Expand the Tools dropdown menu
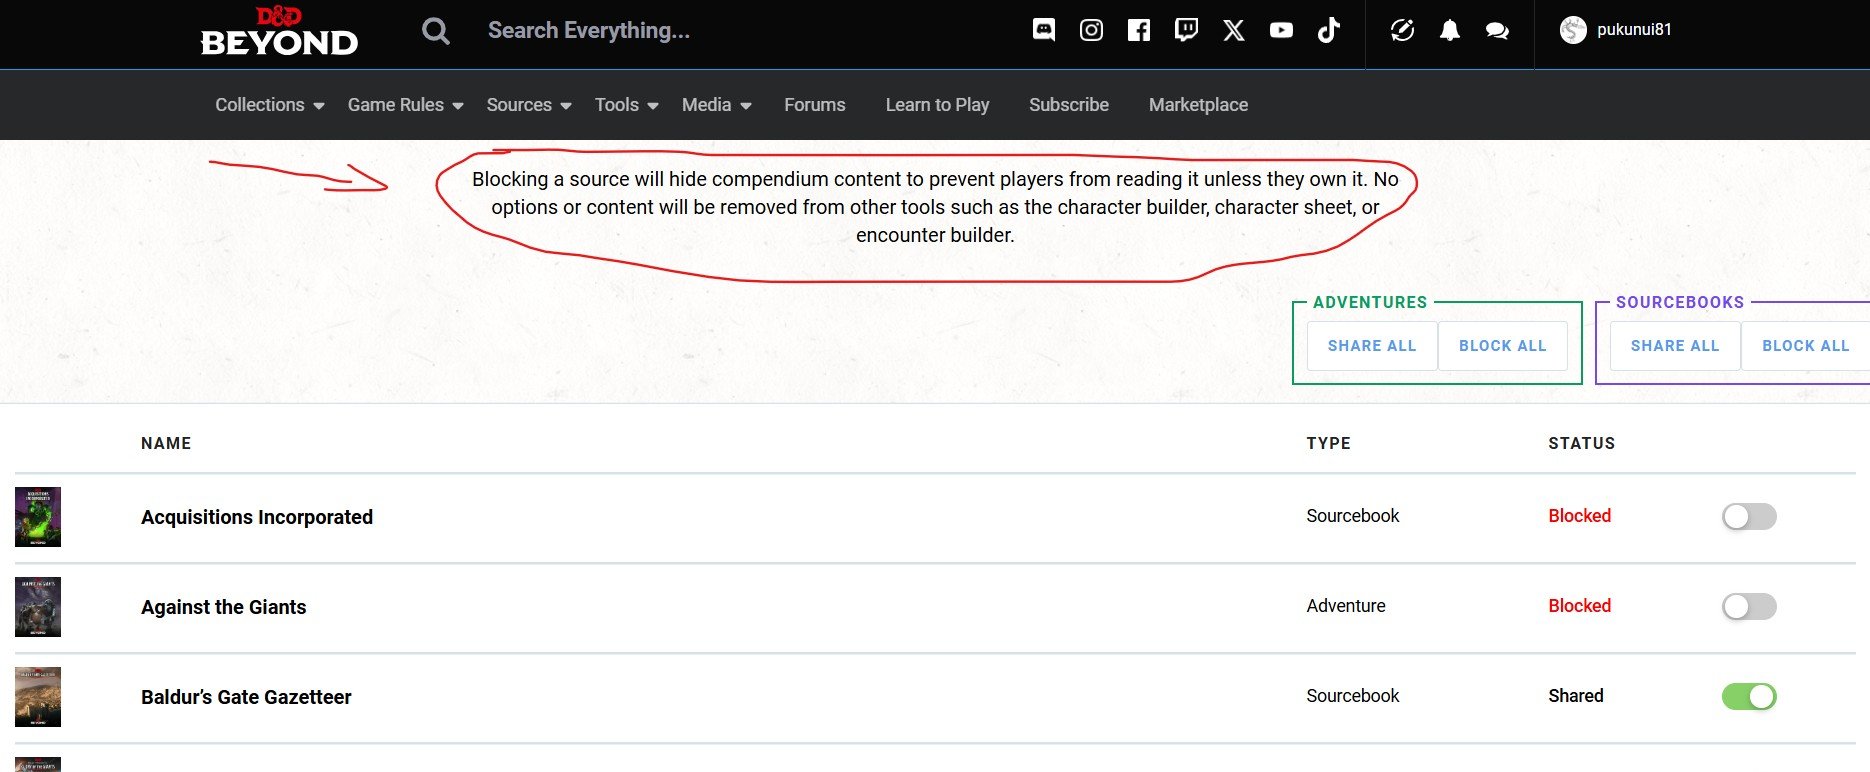The image size is (1870, 772). [x=627, y=105]
